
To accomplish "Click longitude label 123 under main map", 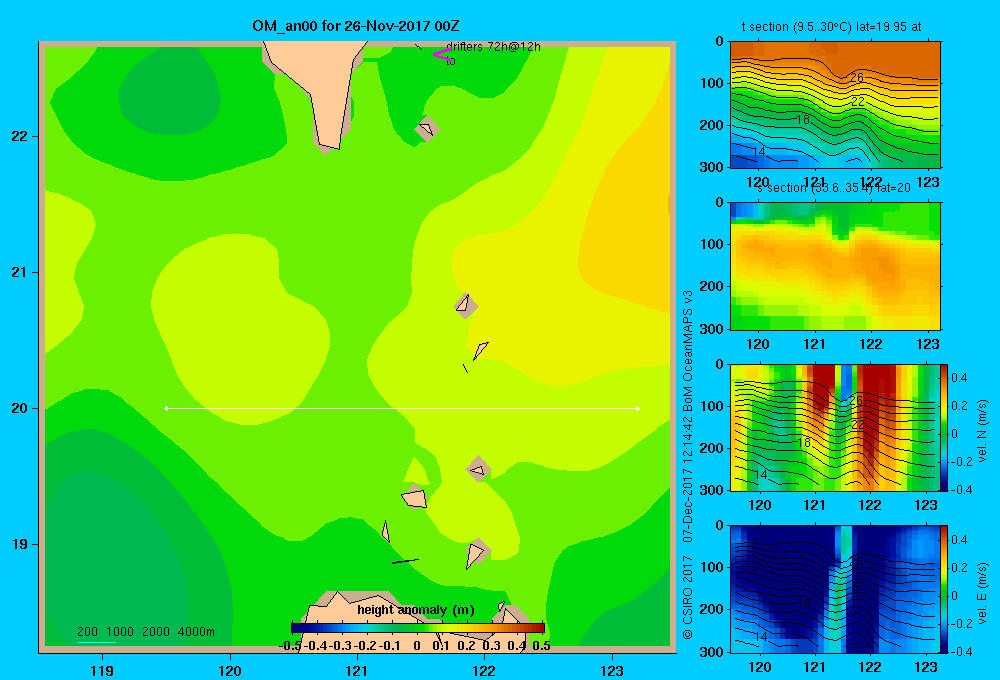I will 612,670.
